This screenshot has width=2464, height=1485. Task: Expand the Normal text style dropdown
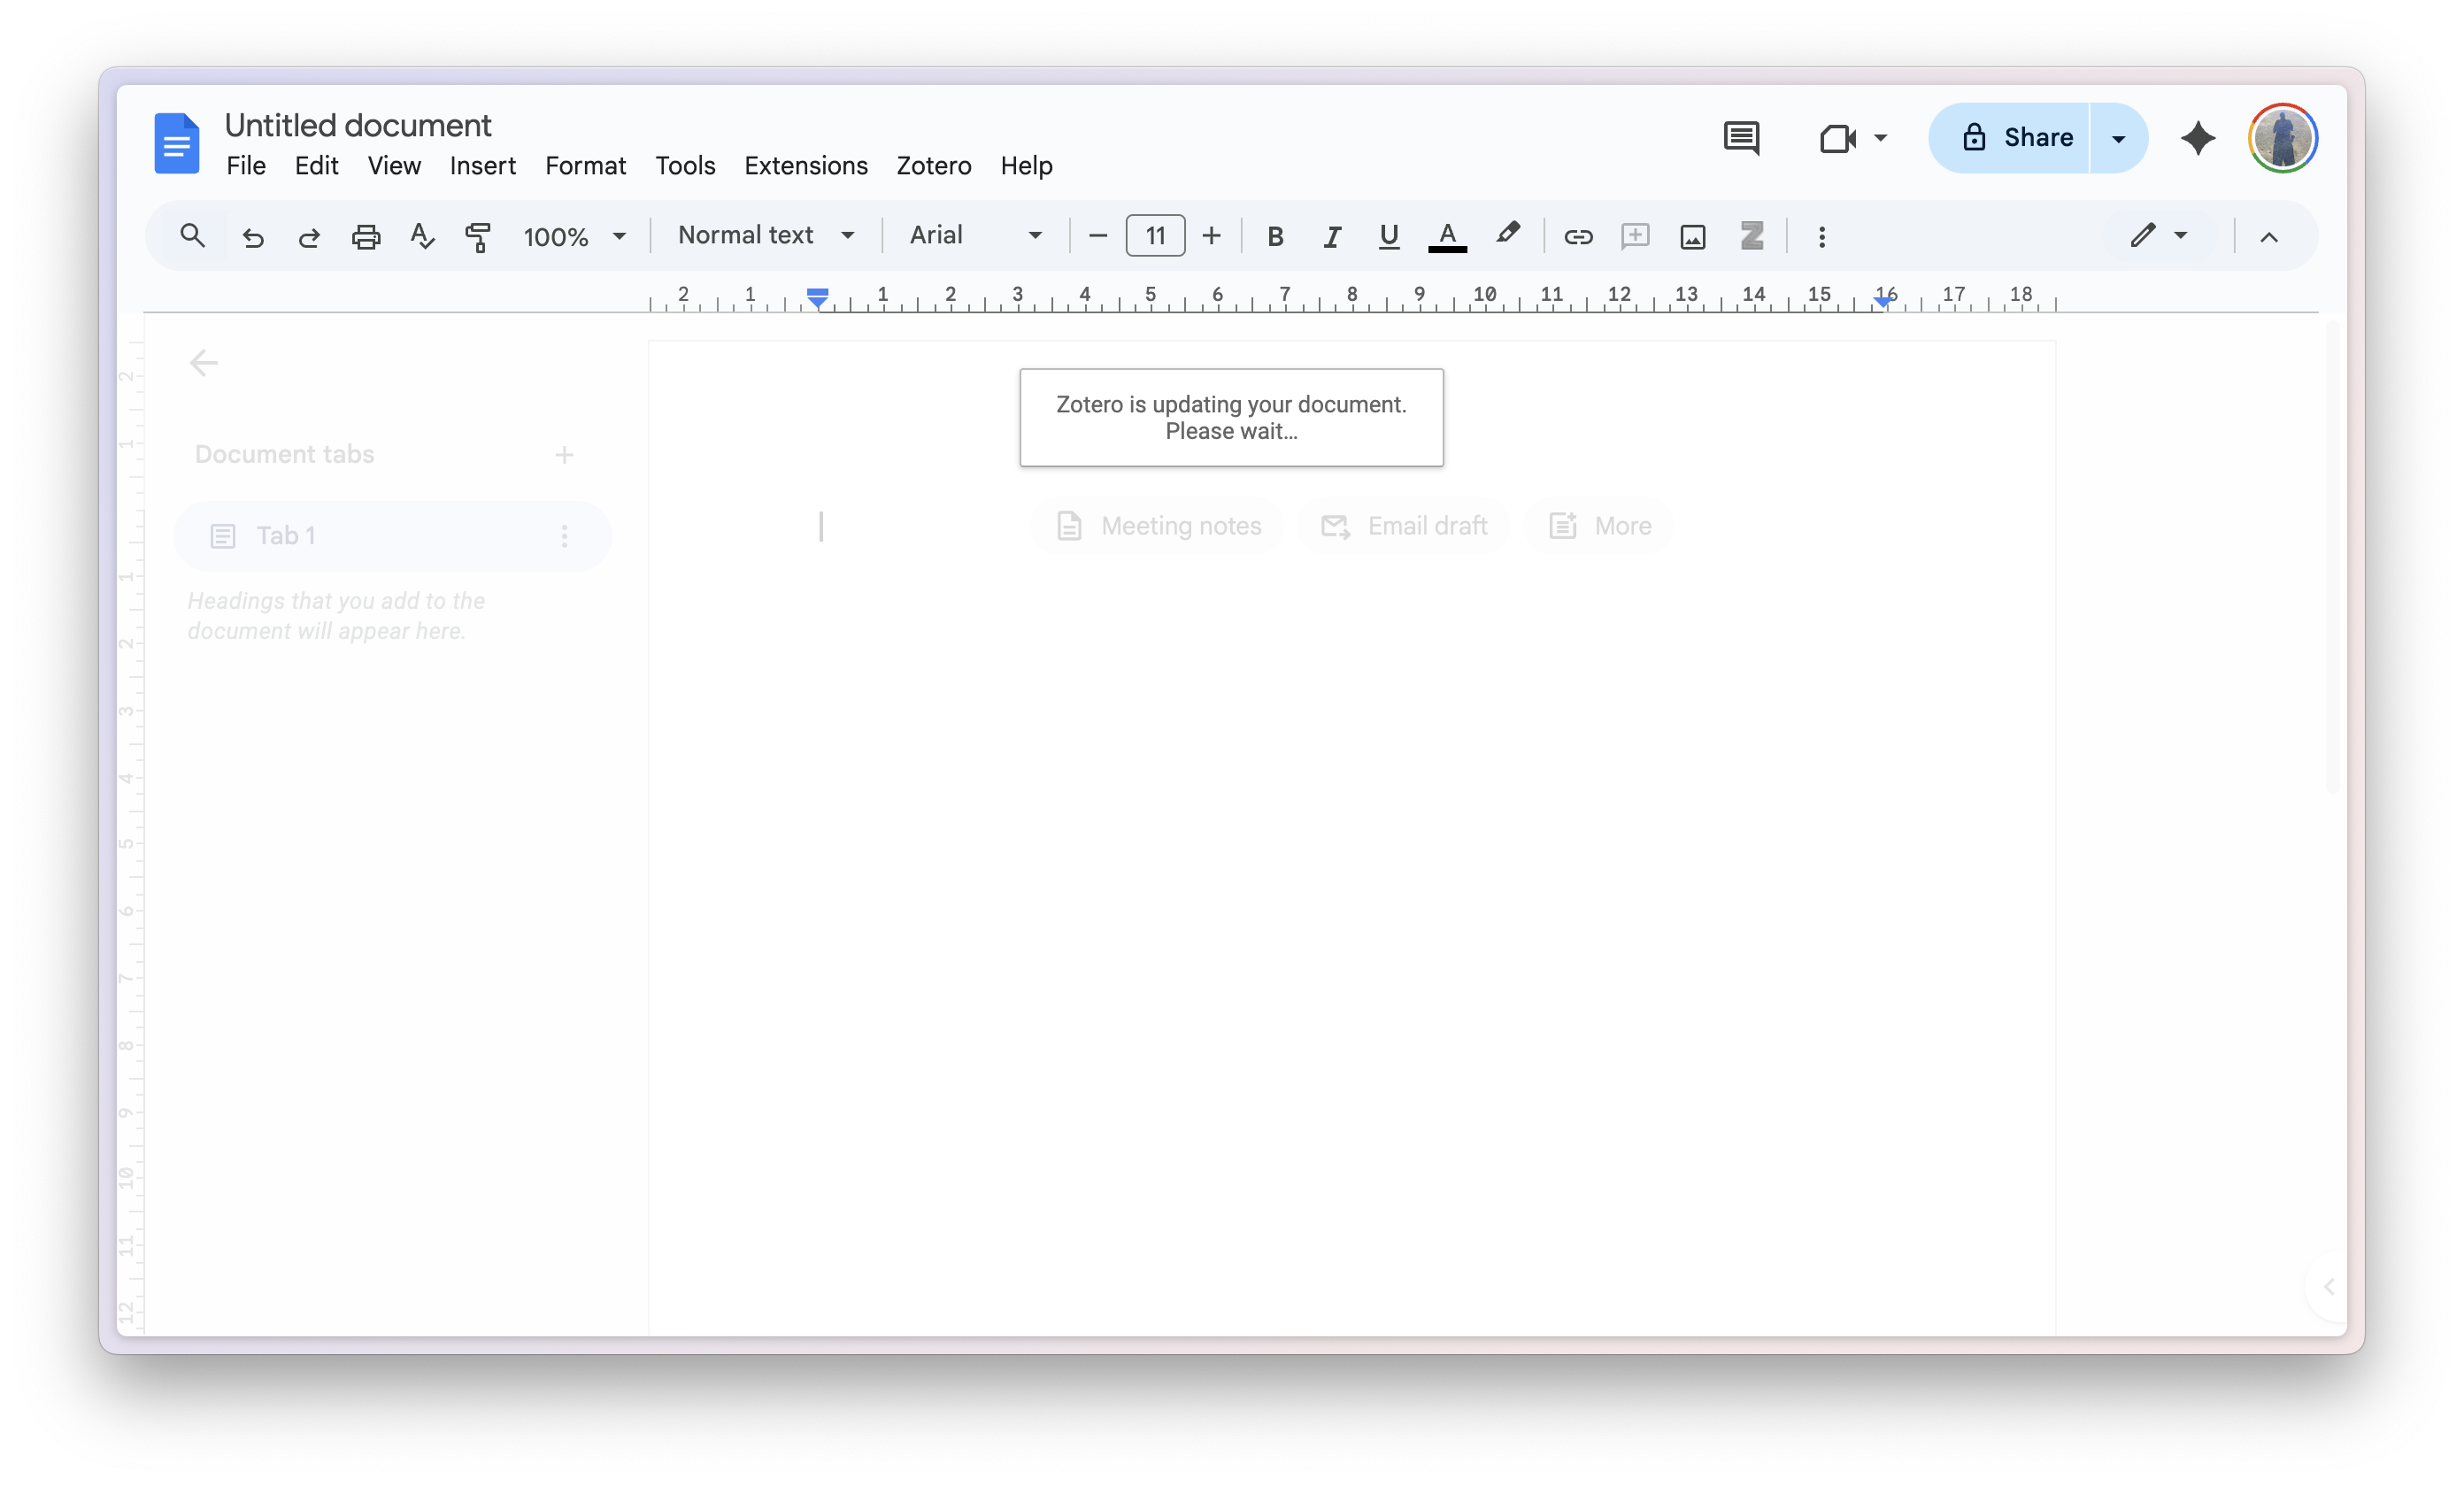click(x=766, y=235)
